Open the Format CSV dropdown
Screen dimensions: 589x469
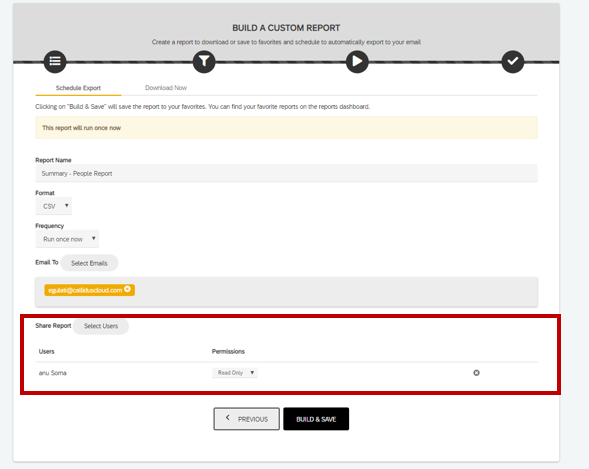click(x=54, y=206)
